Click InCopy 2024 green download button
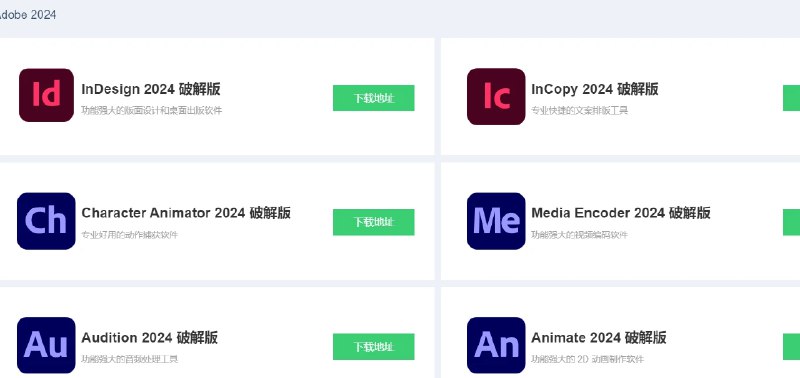 tap(791, 98)
